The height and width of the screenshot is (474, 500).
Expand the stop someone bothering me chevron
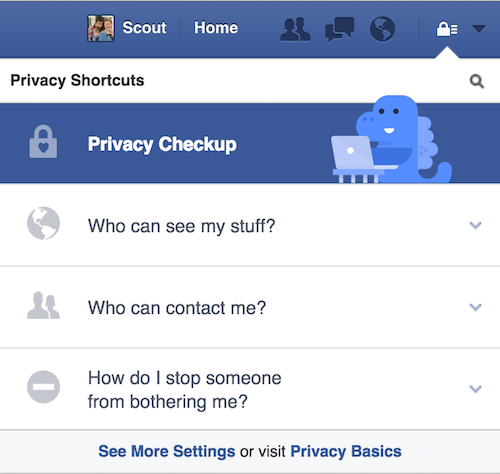coord(475,389)
